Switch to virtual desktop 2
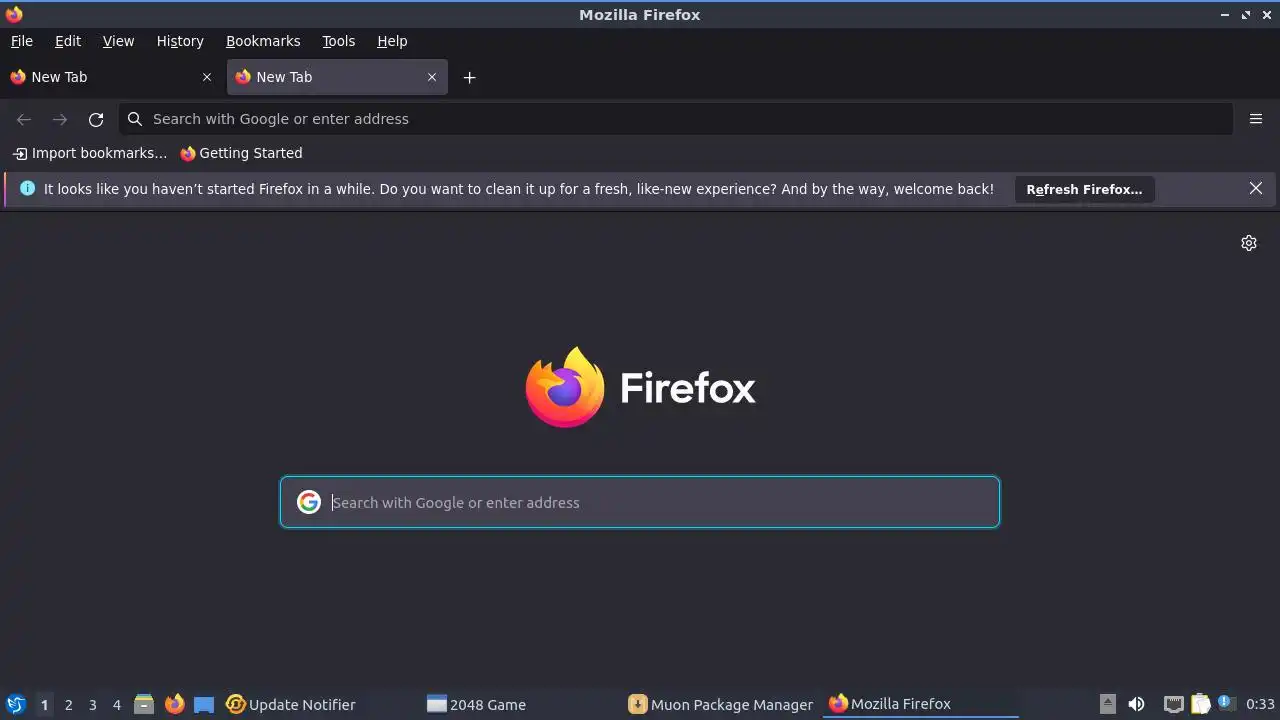 (69, 705)
